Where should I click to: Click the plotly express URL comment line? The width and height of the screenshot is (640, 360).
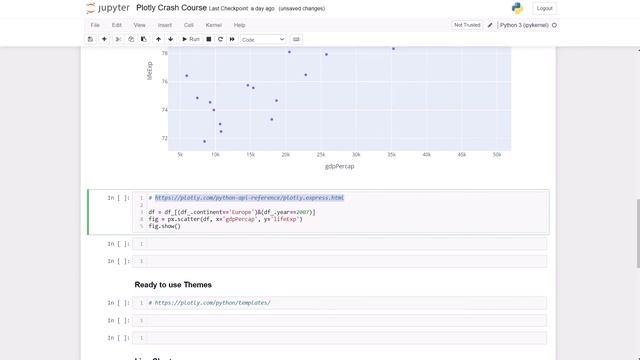(x=246, y=198)
